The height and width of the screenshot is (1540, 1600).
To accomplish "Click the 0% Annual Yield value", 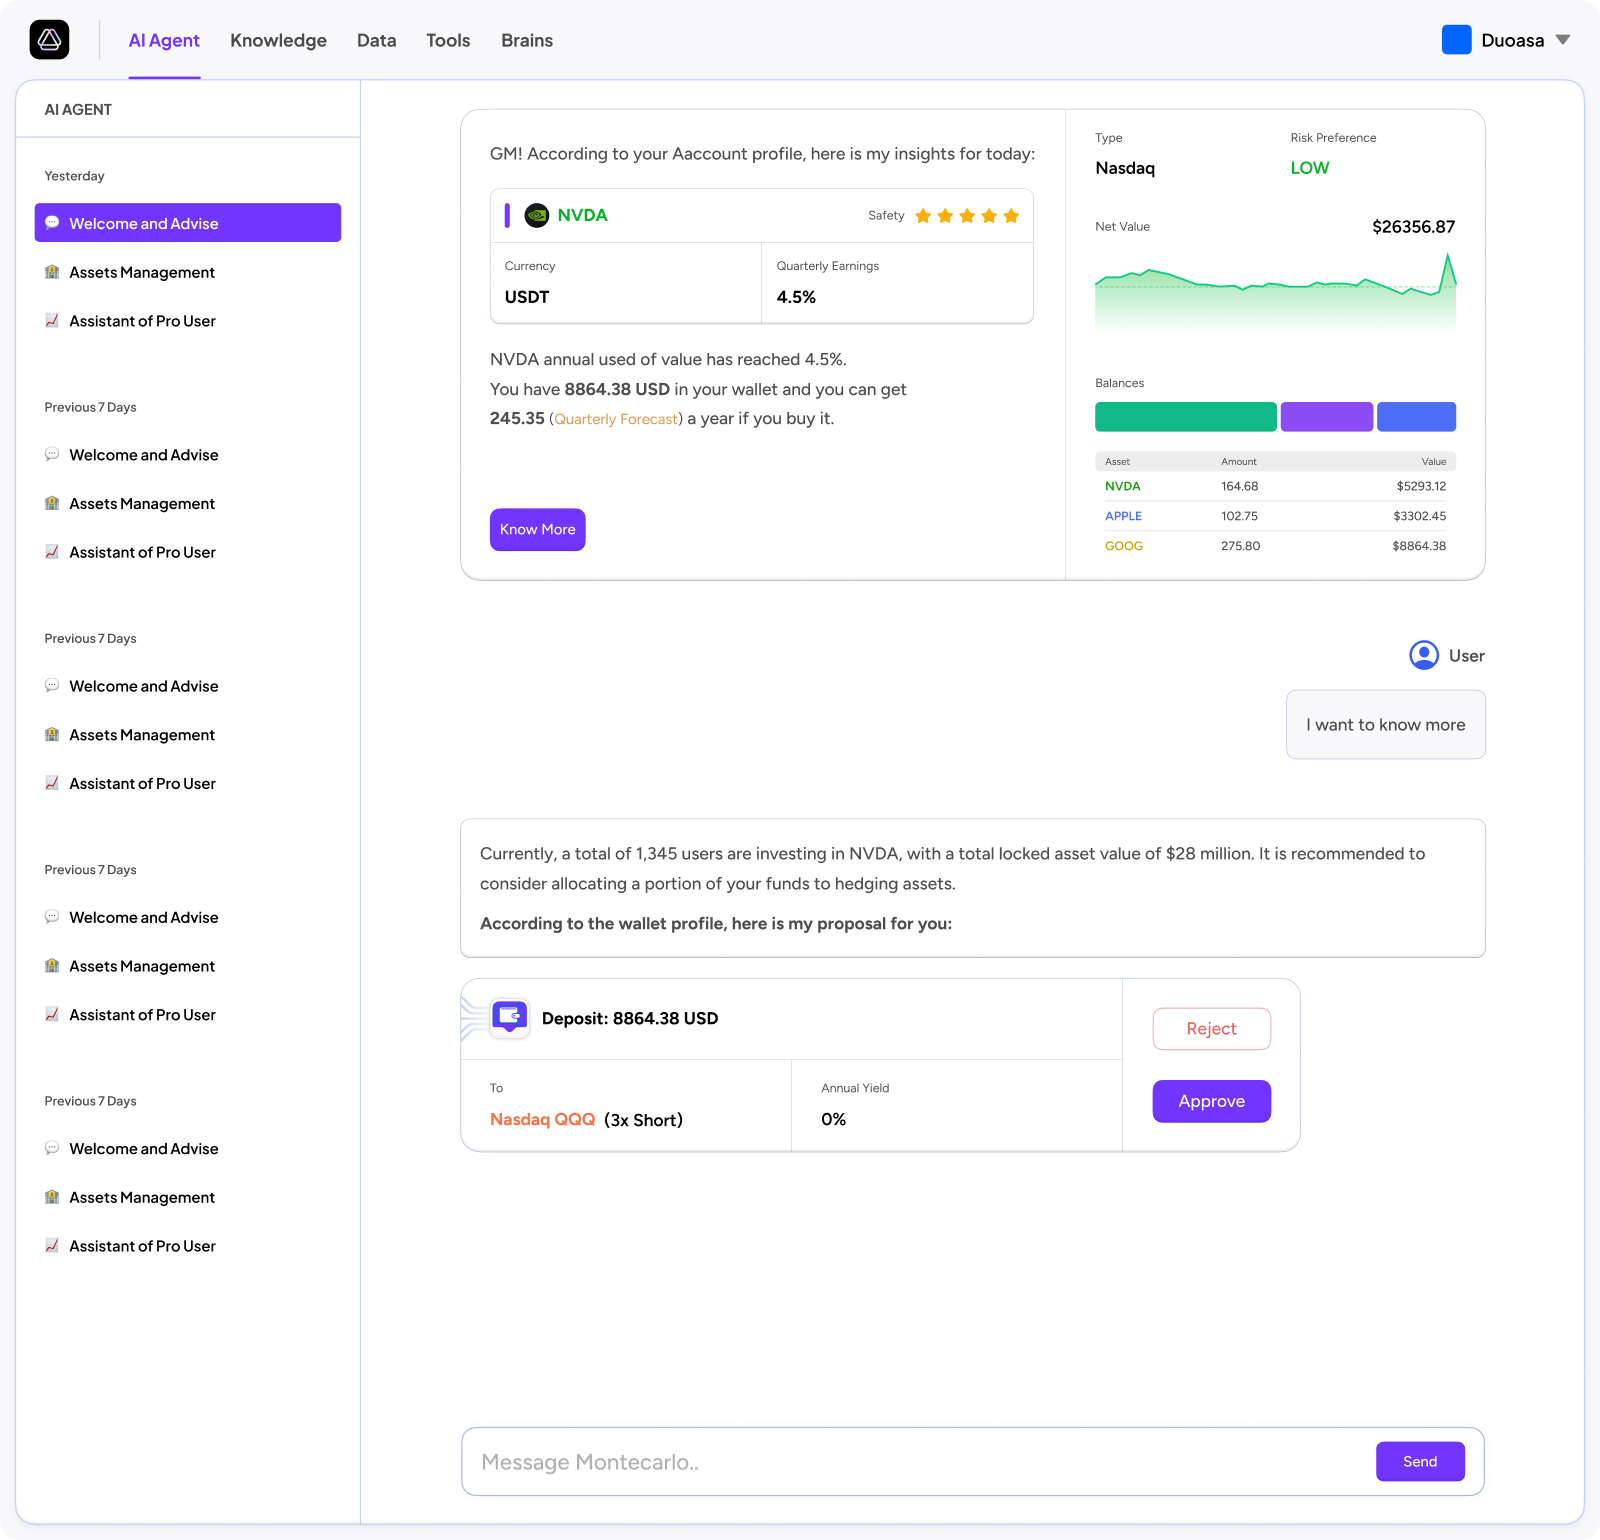I will tap(834, 1120).
